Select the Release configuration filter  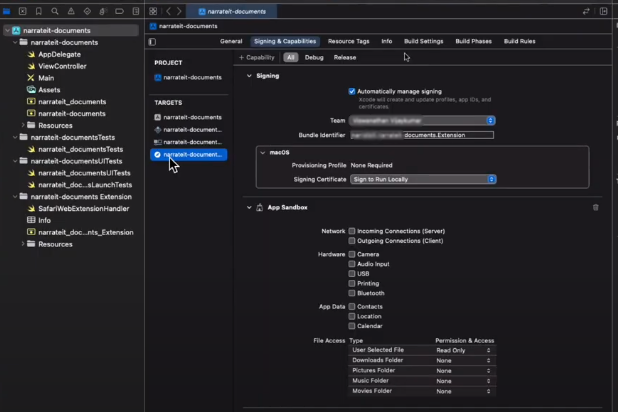pos(344,58)
